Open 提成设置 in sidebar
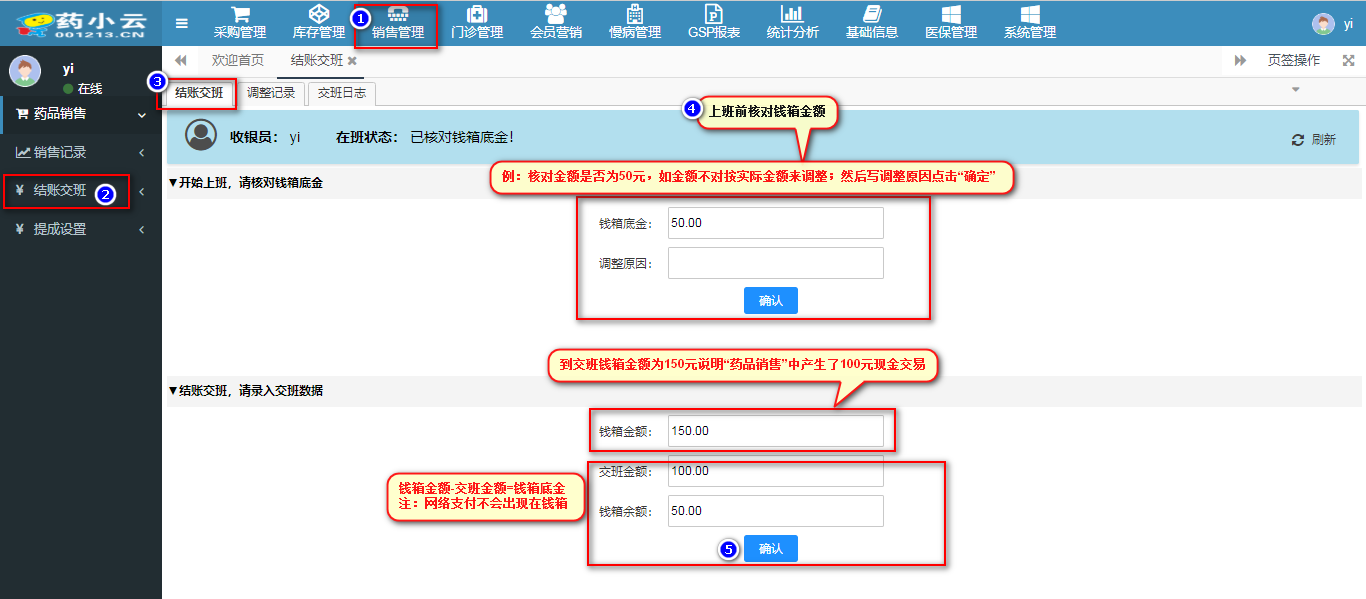Screen dimensions: 1366x599 click(60, 230)
